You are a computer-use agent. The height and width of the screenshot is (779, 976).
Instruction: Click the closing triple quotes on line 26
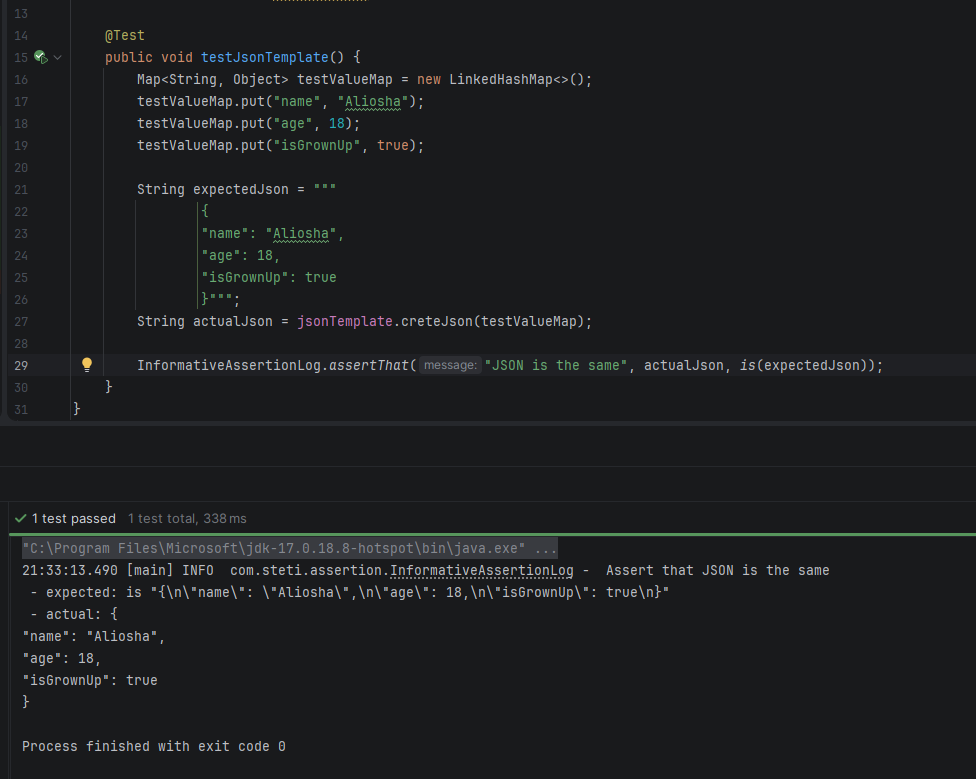(x=221, y=300)
